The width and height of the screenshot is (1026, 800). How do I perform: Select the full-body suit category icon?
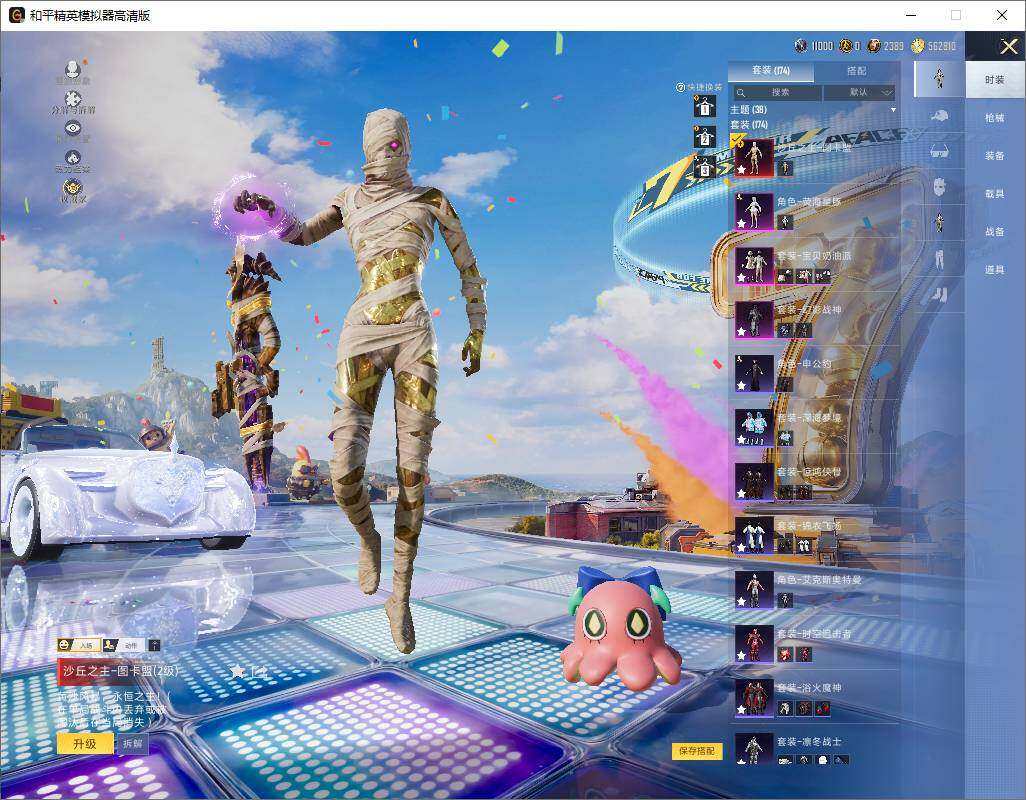[x=939, y=78]
